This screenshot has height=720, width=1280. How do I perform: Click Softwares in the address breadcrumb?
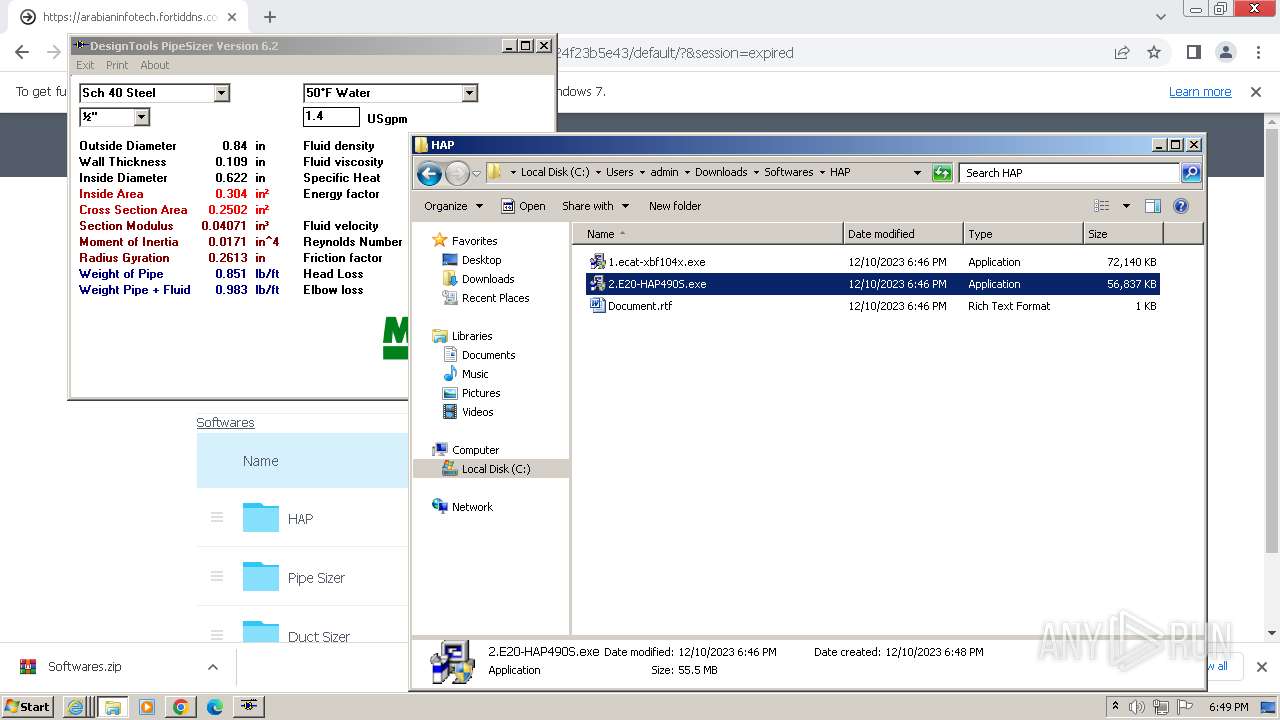tap(788, 172)
